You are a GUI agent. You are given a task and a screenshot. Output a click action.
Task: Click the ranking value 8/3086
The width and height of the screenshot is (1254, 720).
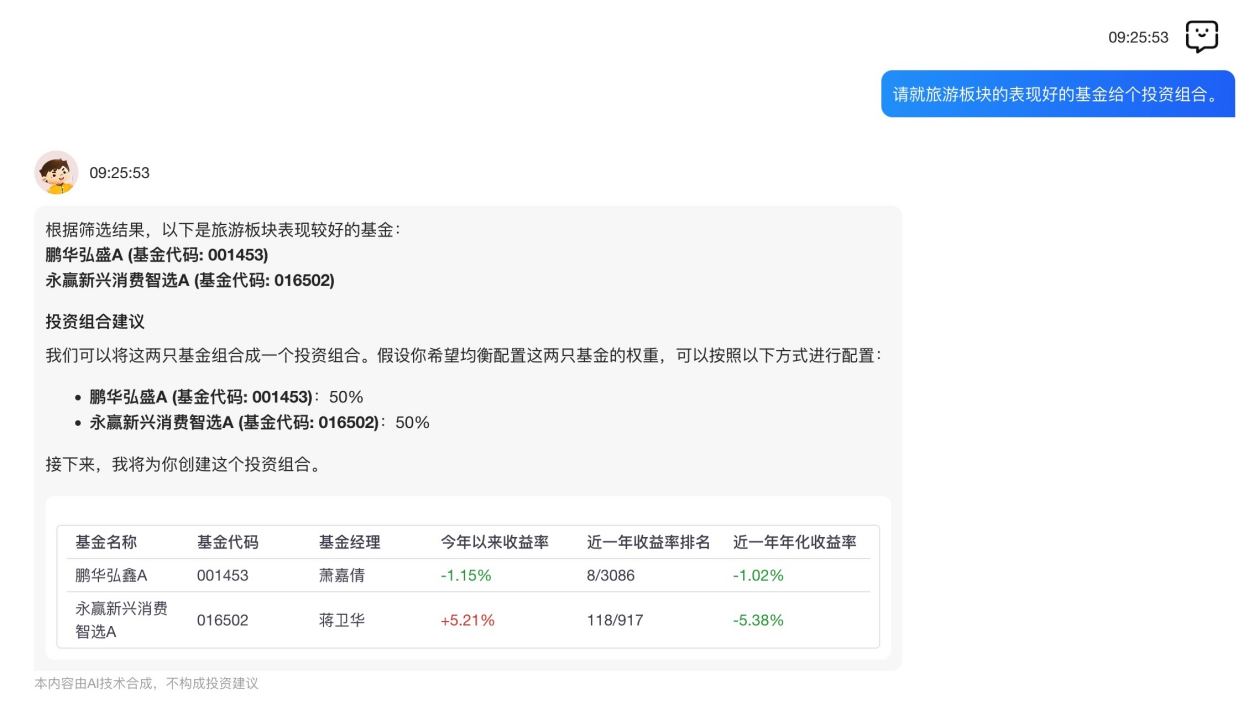click(x=611, y=575)
